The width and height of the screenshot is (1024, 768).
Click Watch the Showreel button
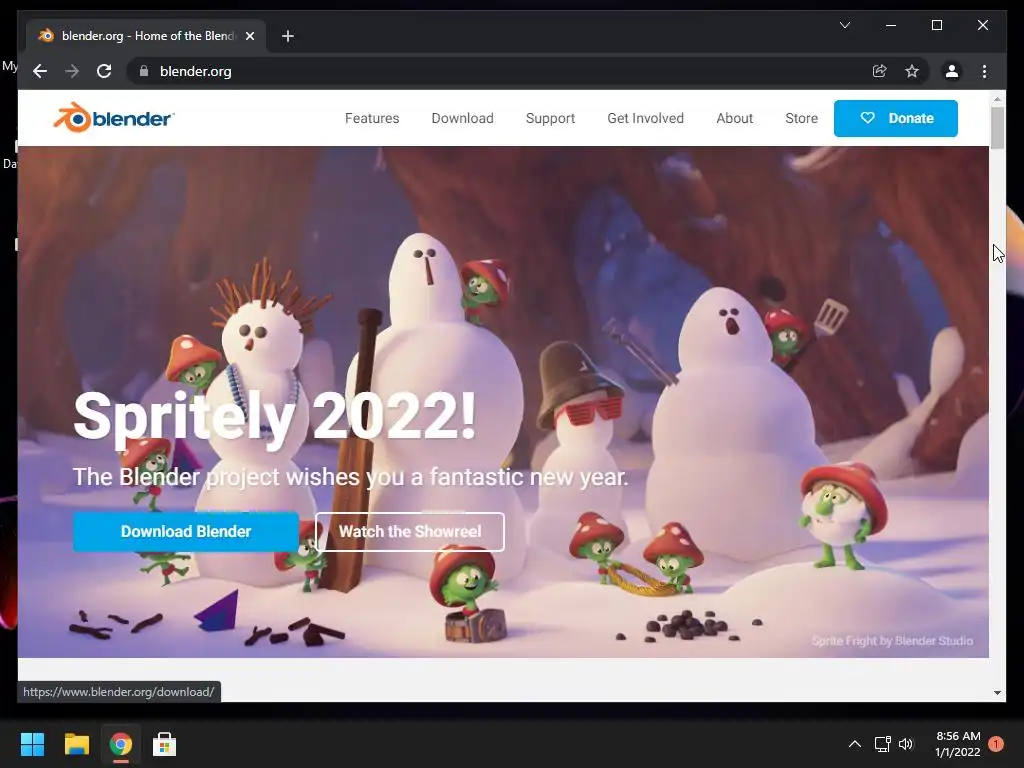coord(409,532)
